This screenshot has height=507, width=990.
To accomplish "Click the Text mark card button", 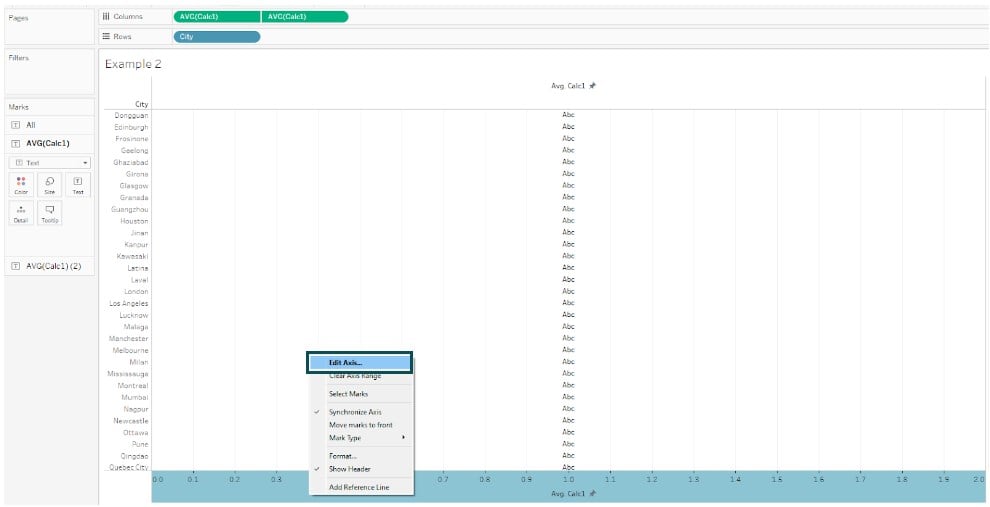I will [x=78, y=184].
